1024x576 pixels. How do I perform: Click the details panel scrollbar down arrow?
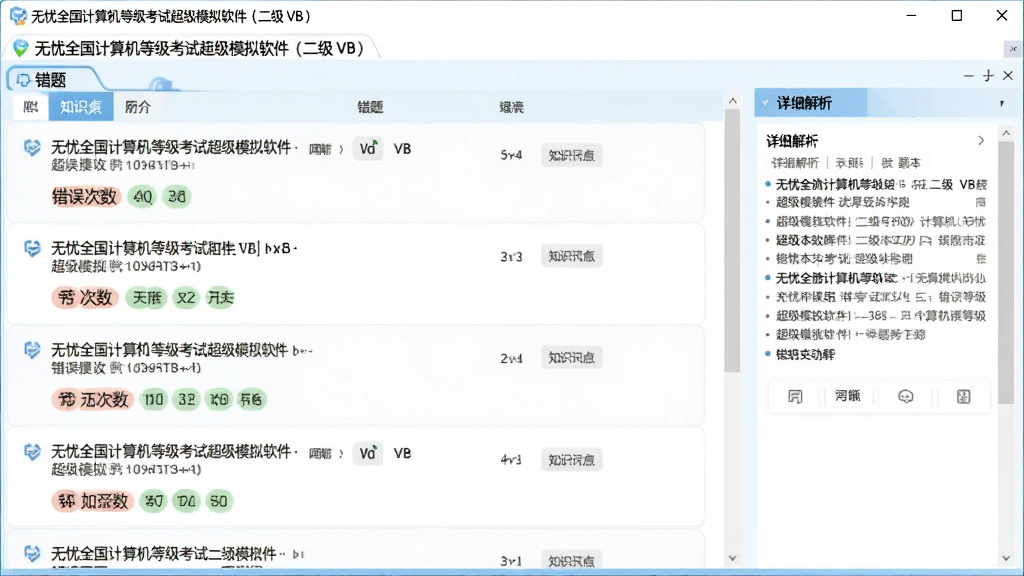[x=1006, y=558]
